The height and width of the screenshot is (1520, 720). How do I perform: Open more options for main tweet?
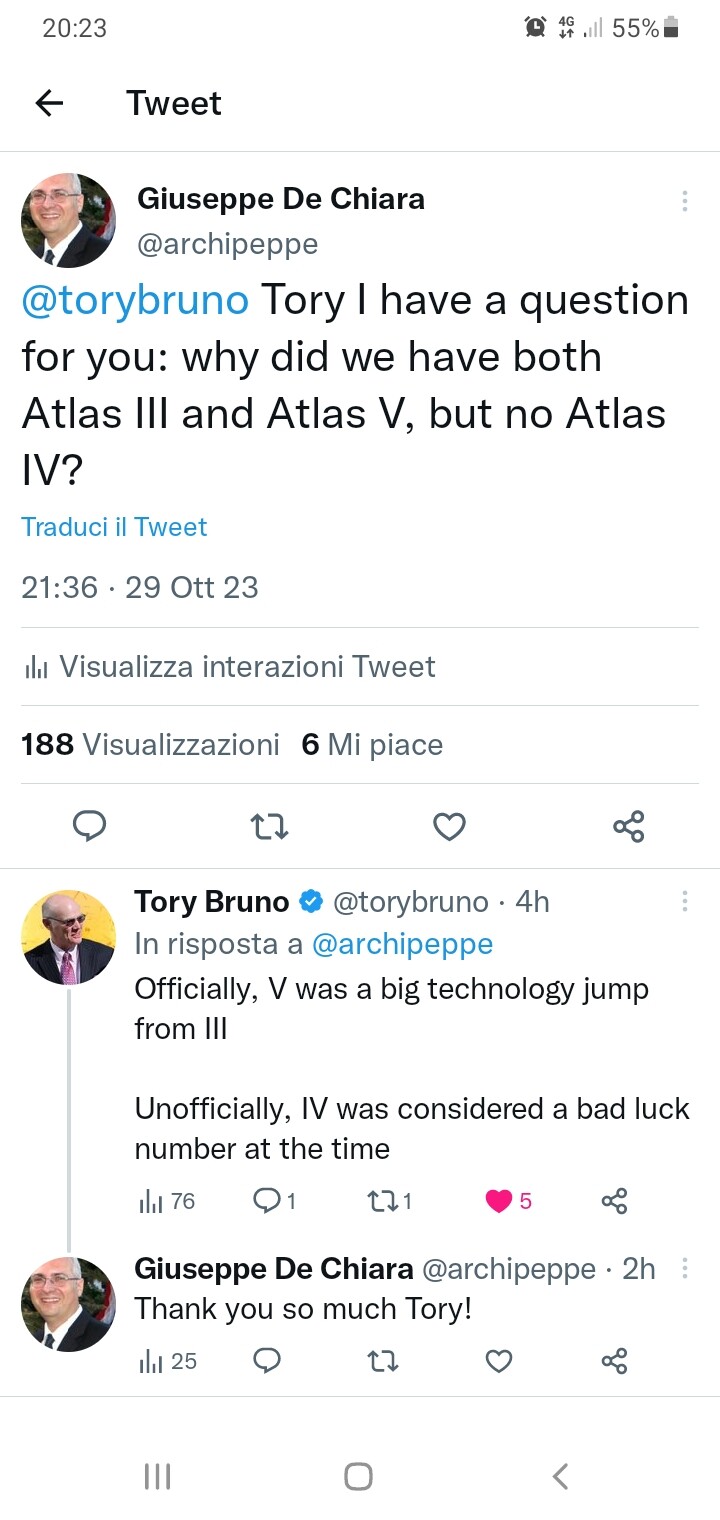click(685, 201)
